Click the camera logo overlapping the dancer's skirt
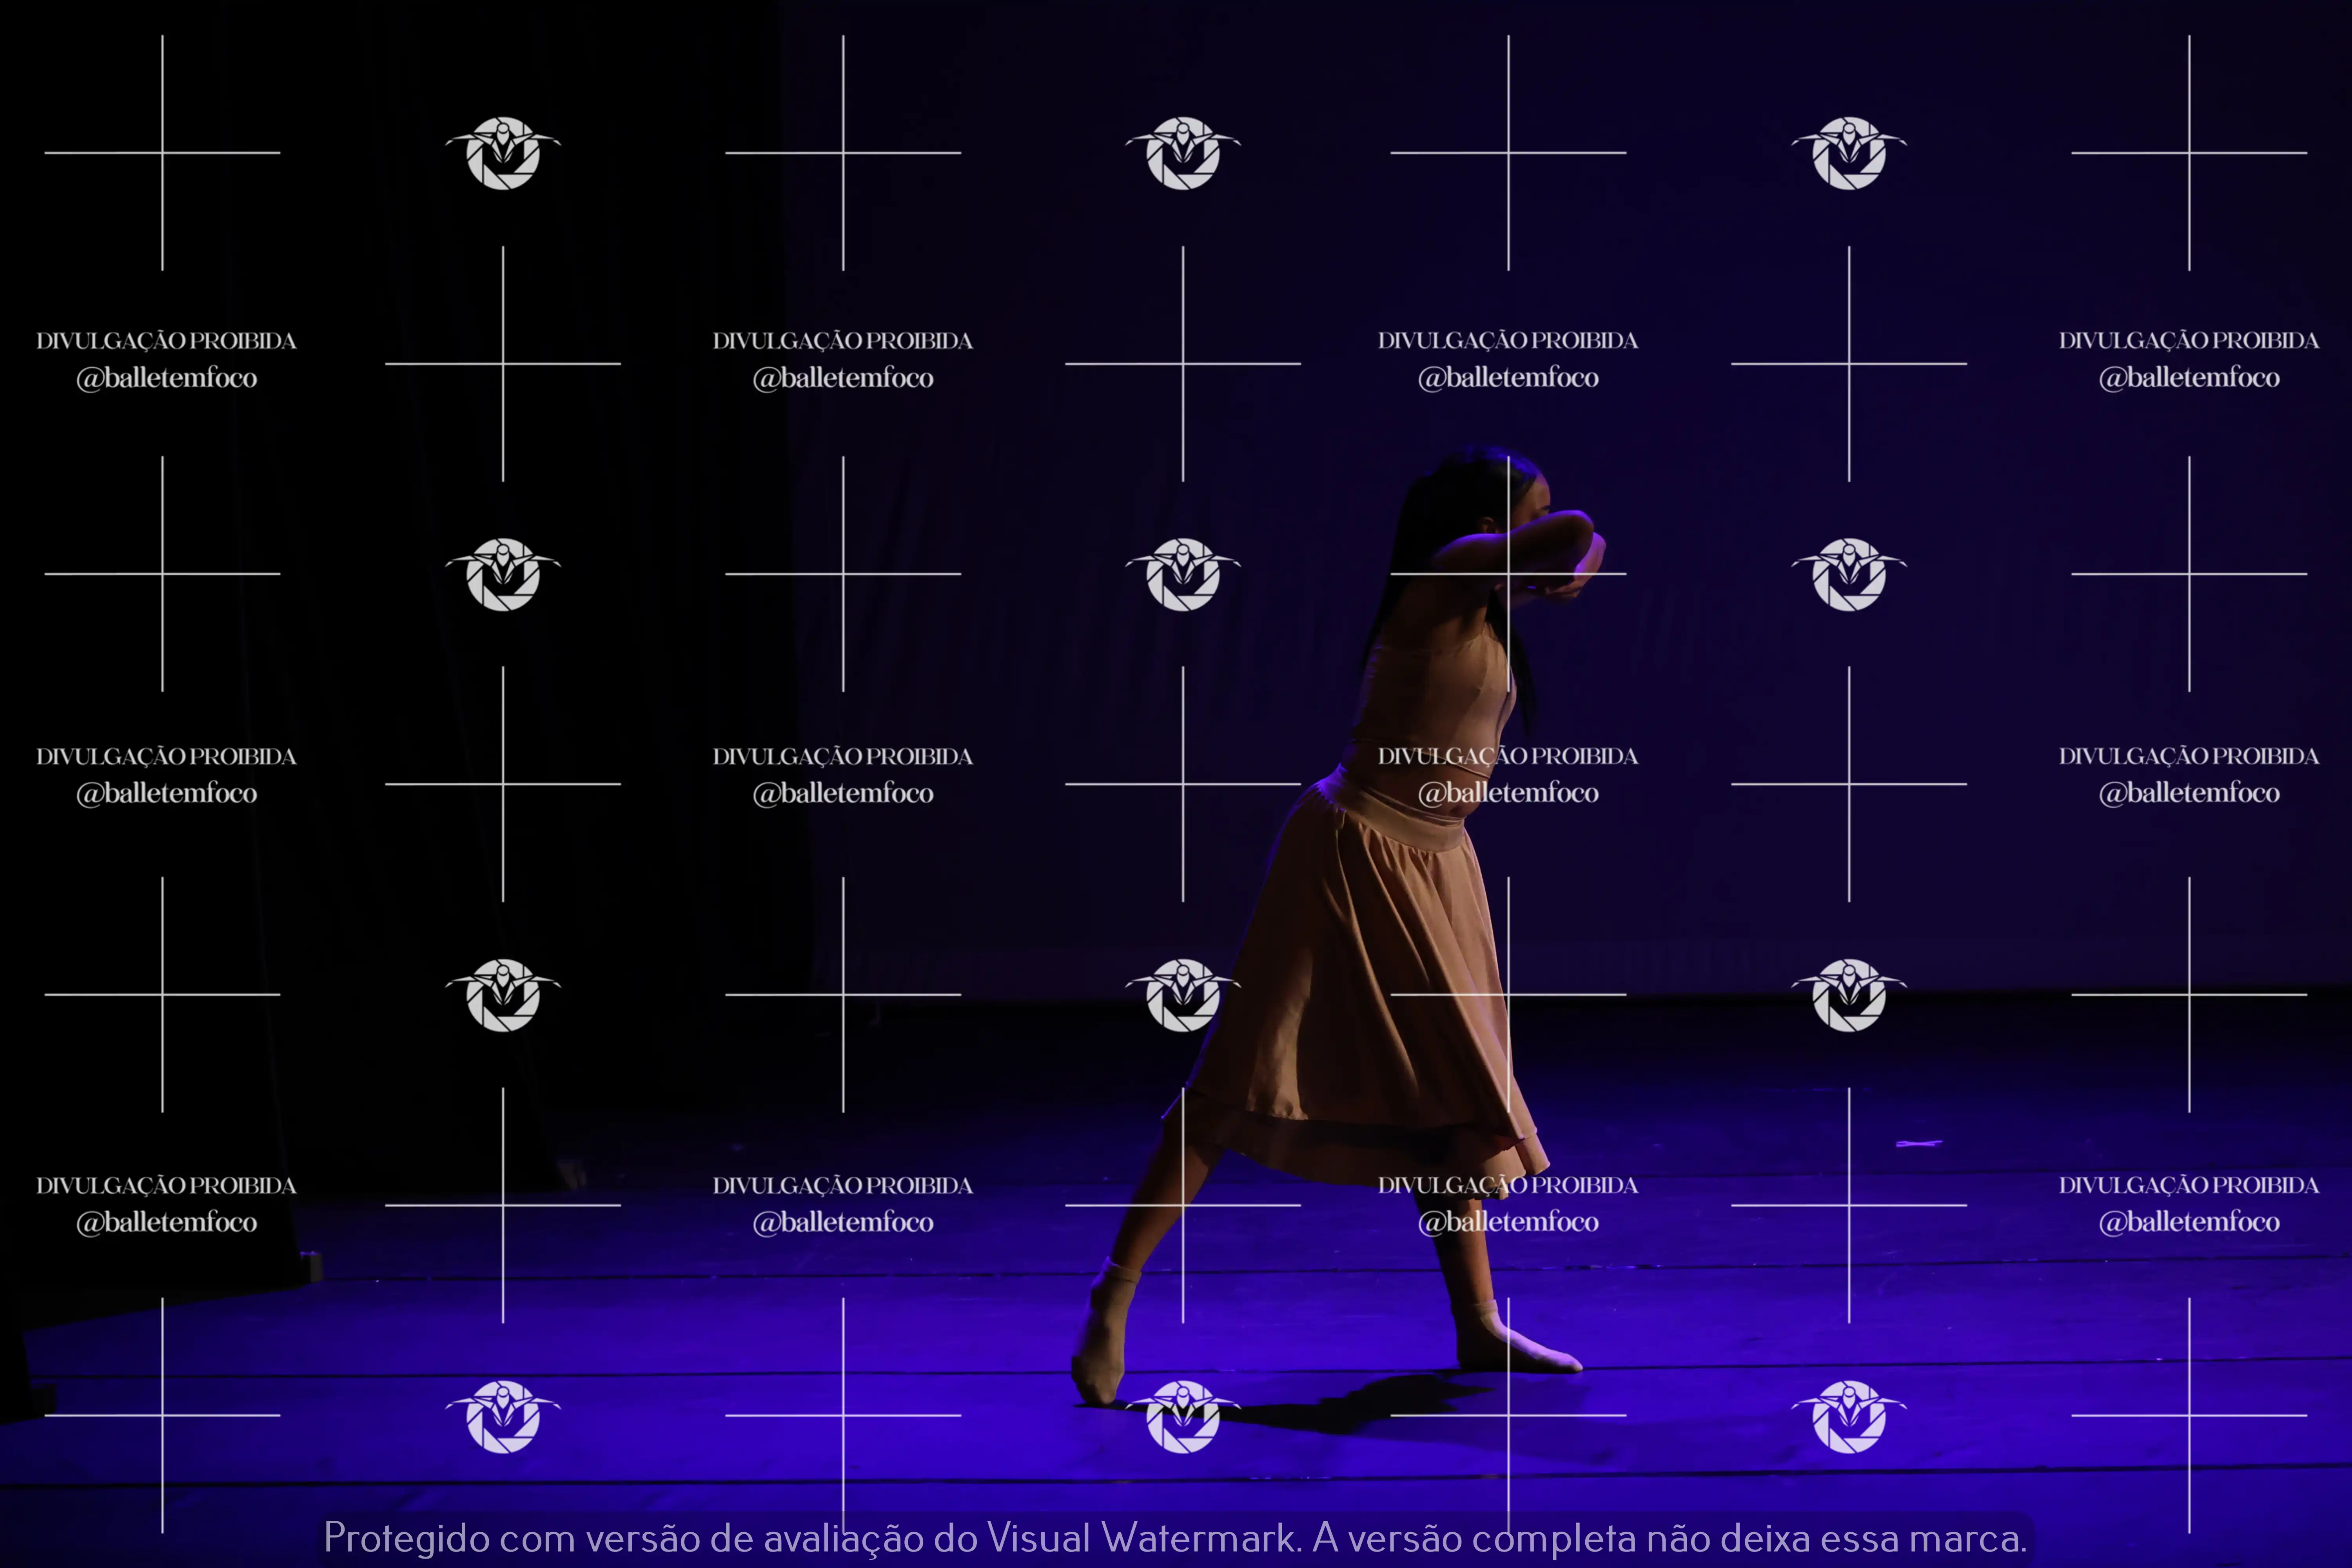2352x1568 pixels. 1183,995
